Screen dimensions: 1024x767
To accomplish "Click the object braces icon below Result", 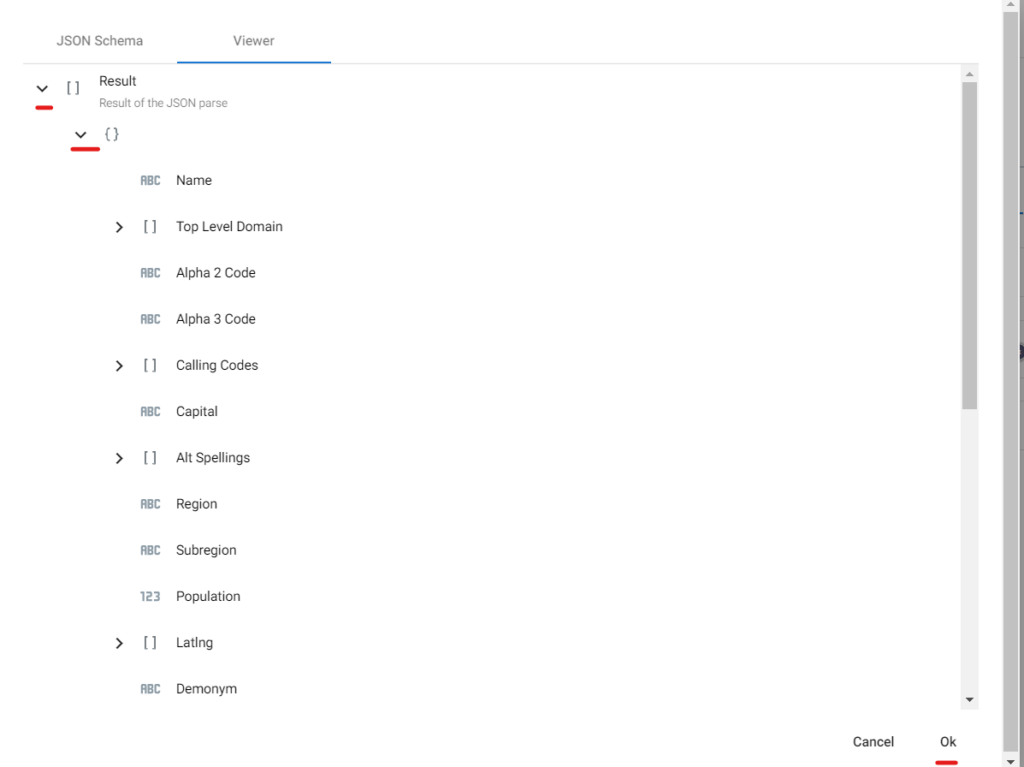I will (x=111, y=133).
